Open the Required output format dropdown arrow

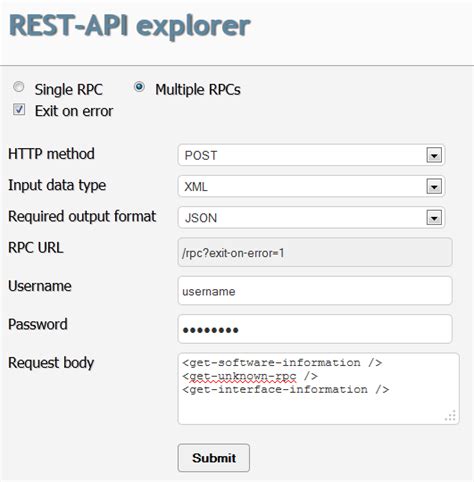(x=434, y=218)
